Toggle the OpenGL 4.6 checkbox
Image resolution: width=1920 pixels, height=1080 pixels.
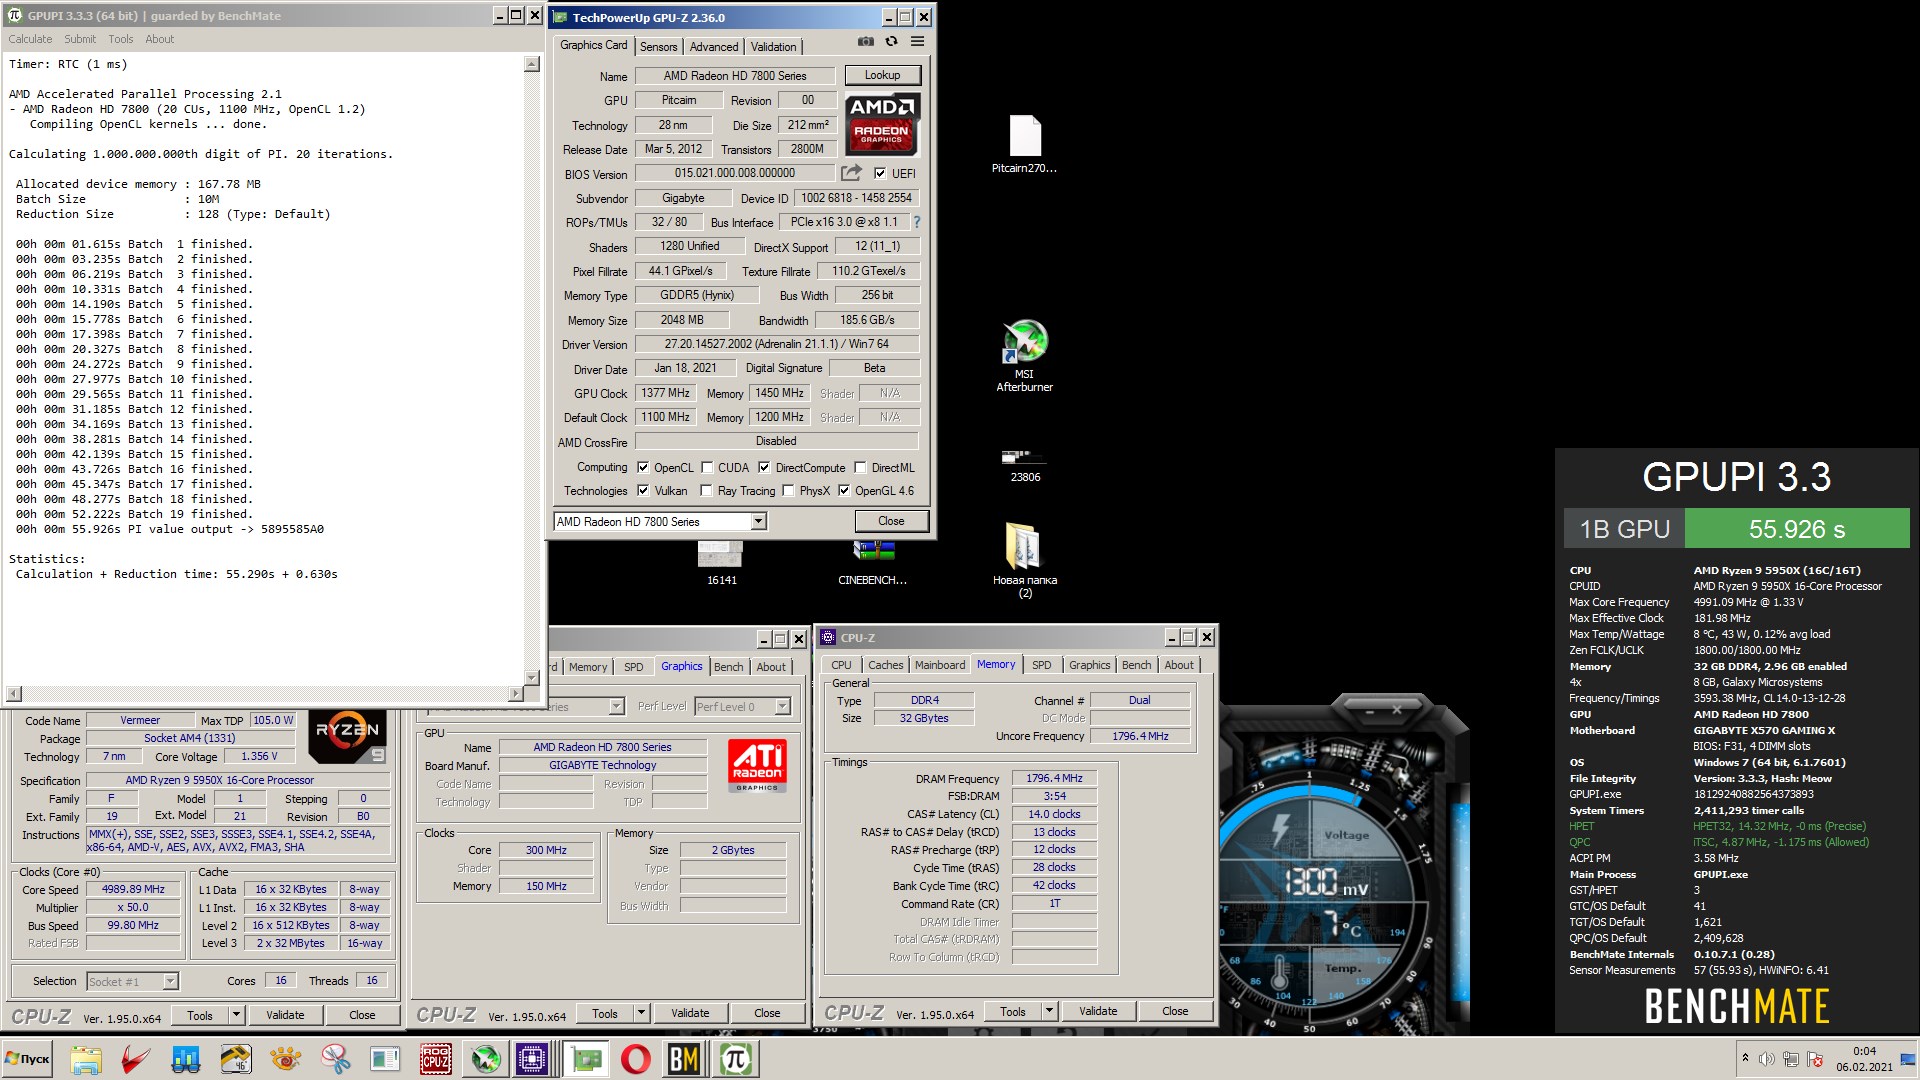(844, 490)
